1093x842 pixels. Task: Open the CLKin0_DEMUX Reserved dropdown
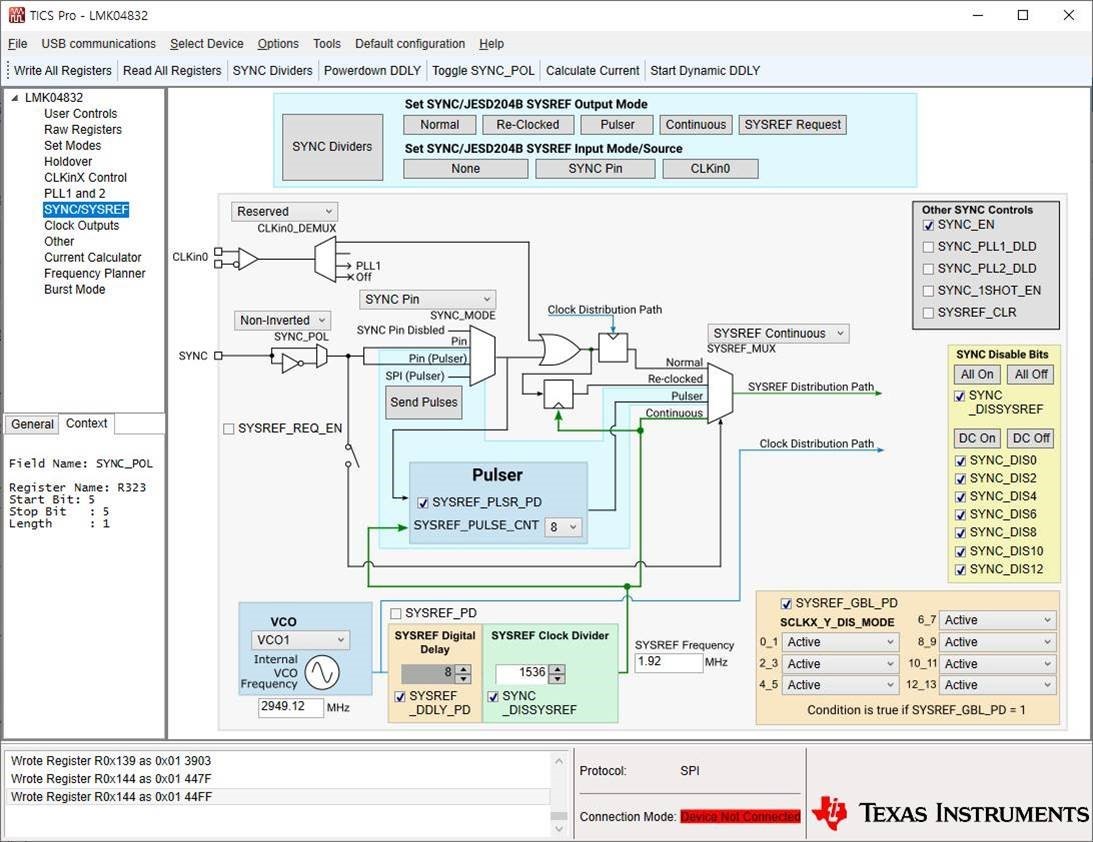tap(284, 211)
